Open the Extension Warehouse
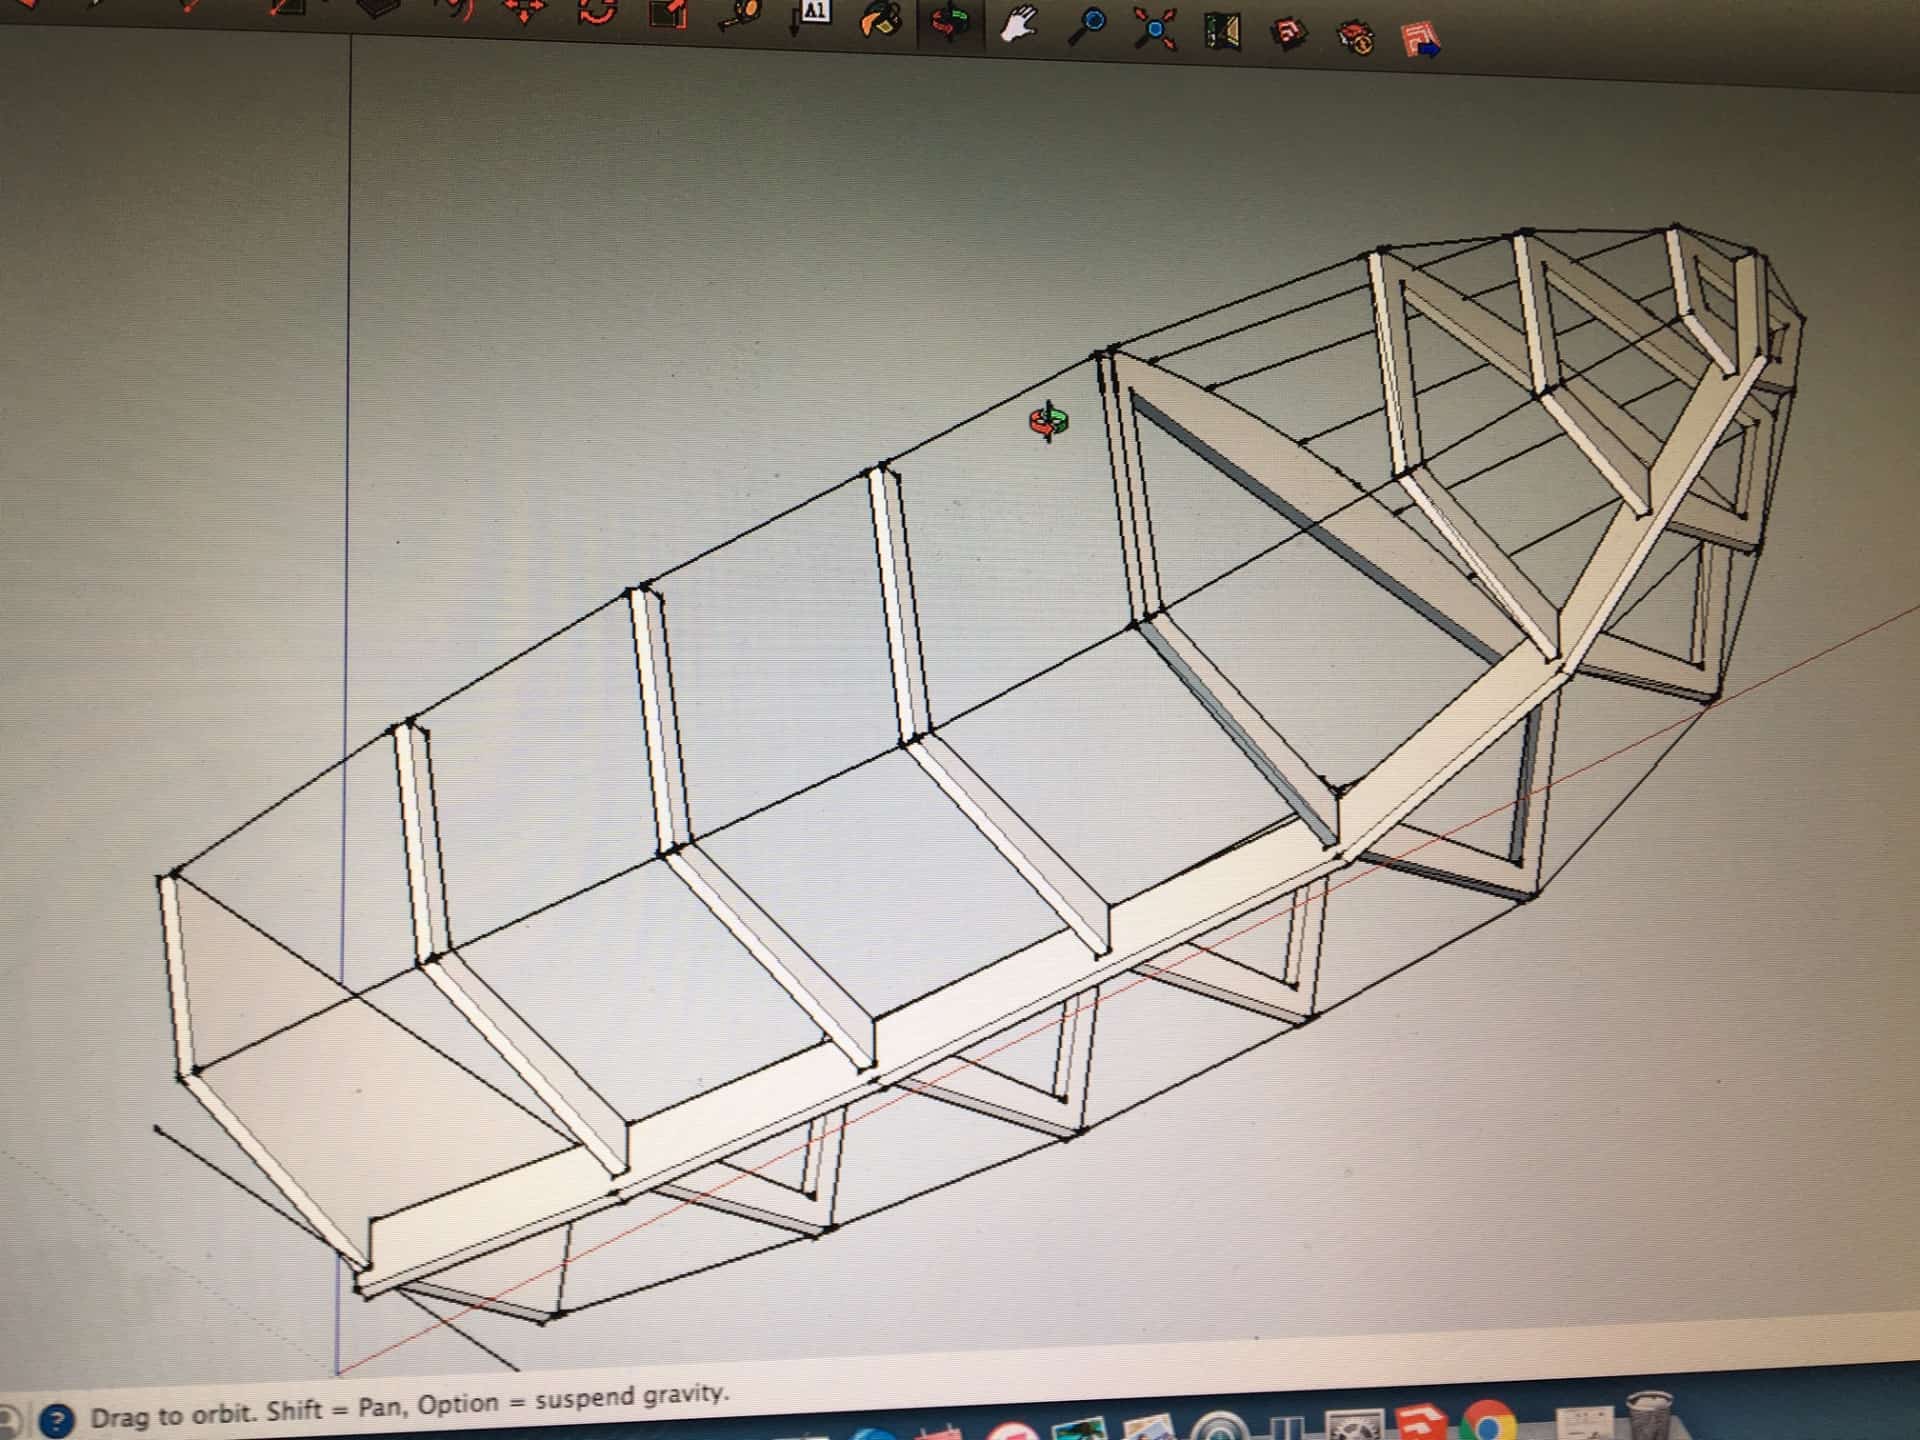The height and width of the screenshot is (1440, 1920). pyautogui.click(x=1356, y=38)
